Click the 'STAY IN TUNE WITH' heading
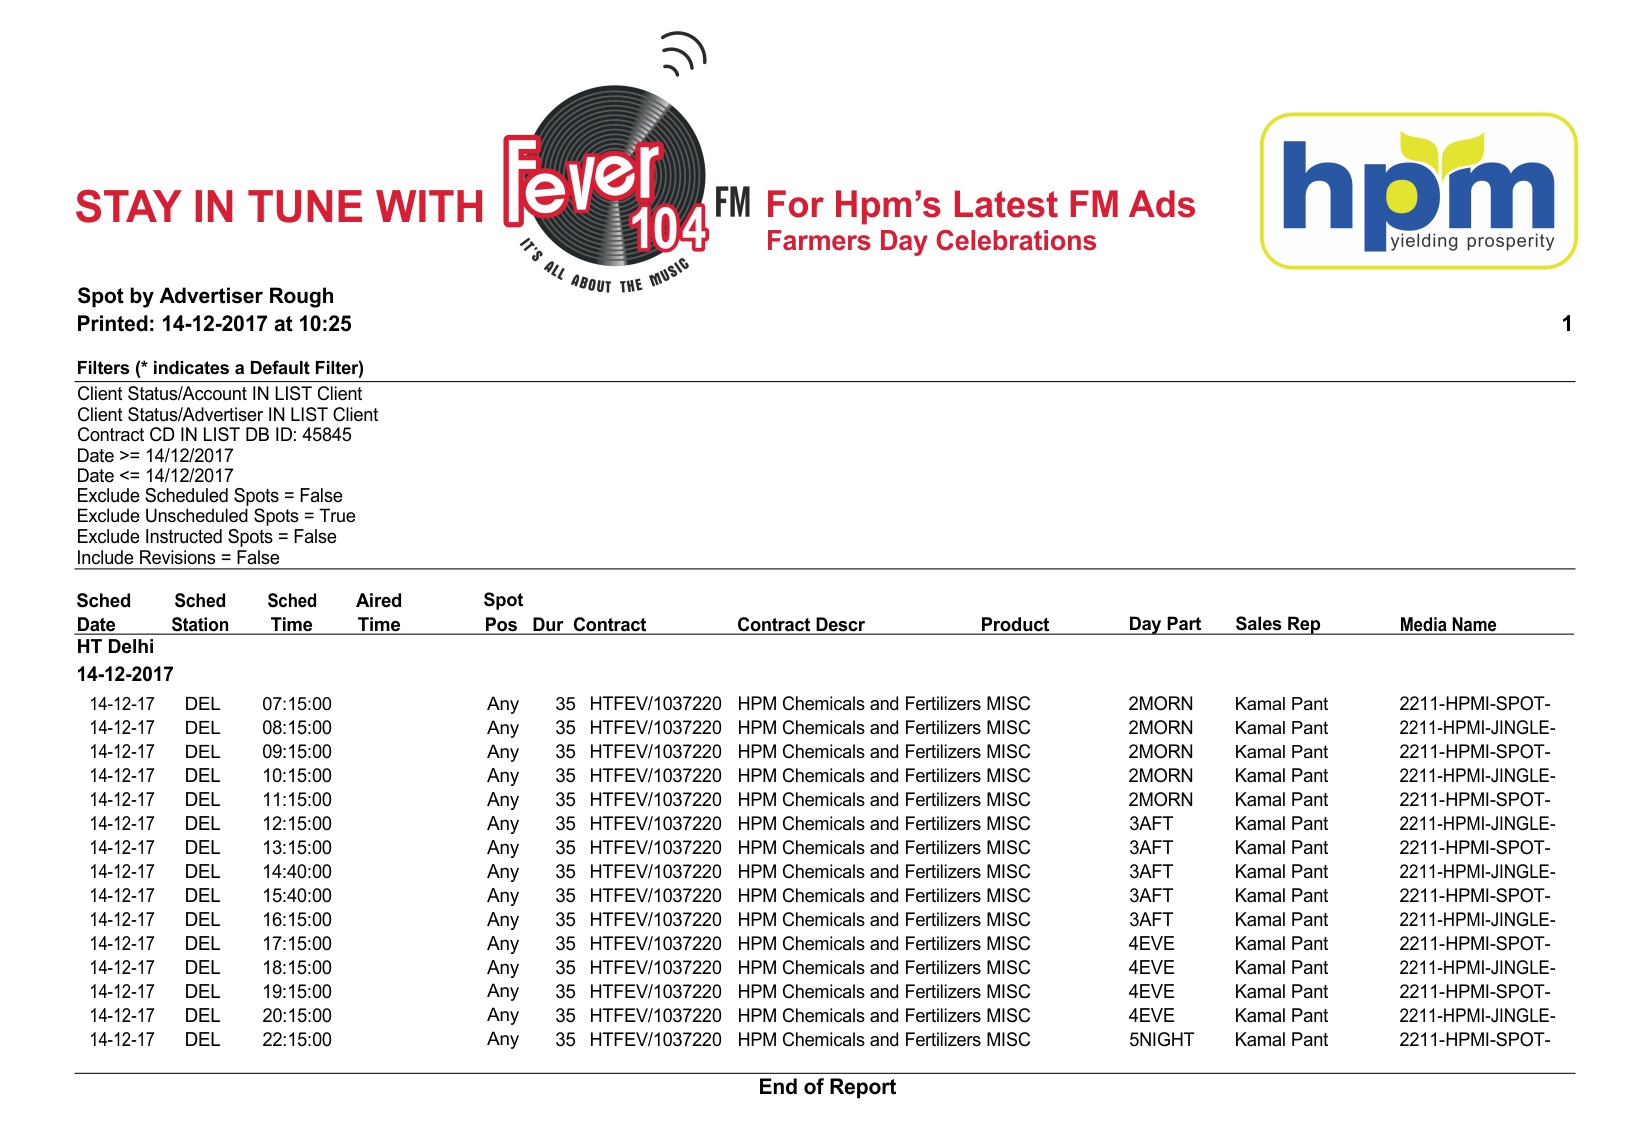The height and width of the screenshot is (1125, 1650). pyautogui.click(x=279, y=207)
